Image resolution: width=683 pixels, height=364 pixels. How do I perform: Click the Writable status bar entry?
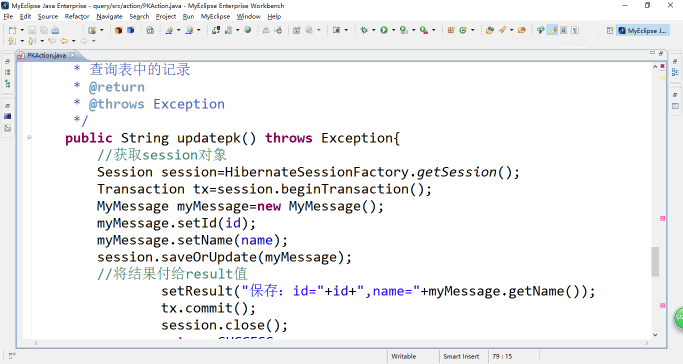403,356
